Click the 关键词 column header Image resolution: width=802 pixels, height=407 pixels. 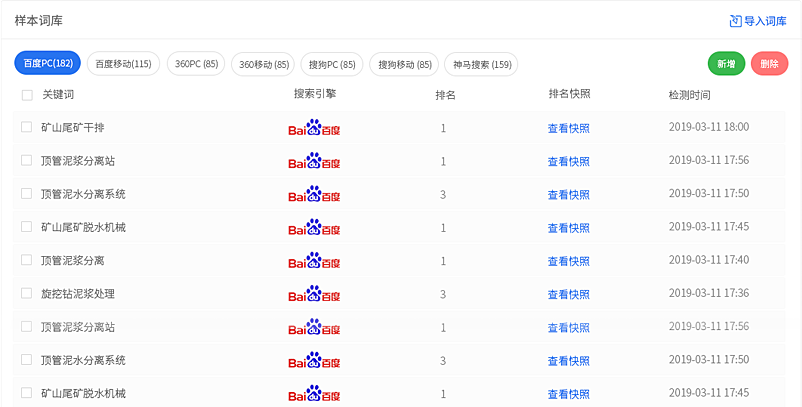tap(58, 95)
